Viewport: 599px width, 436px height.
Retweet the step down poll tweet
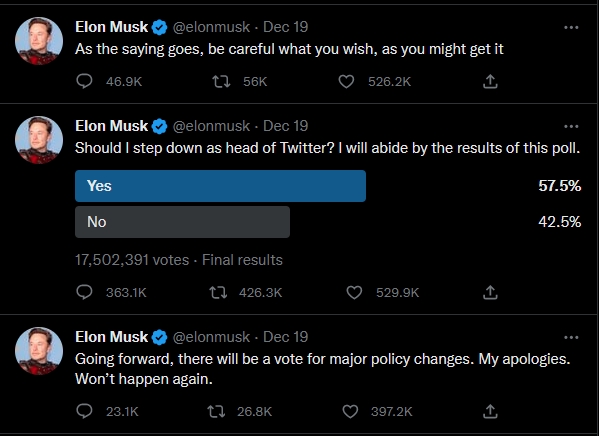tap(218, 292)
